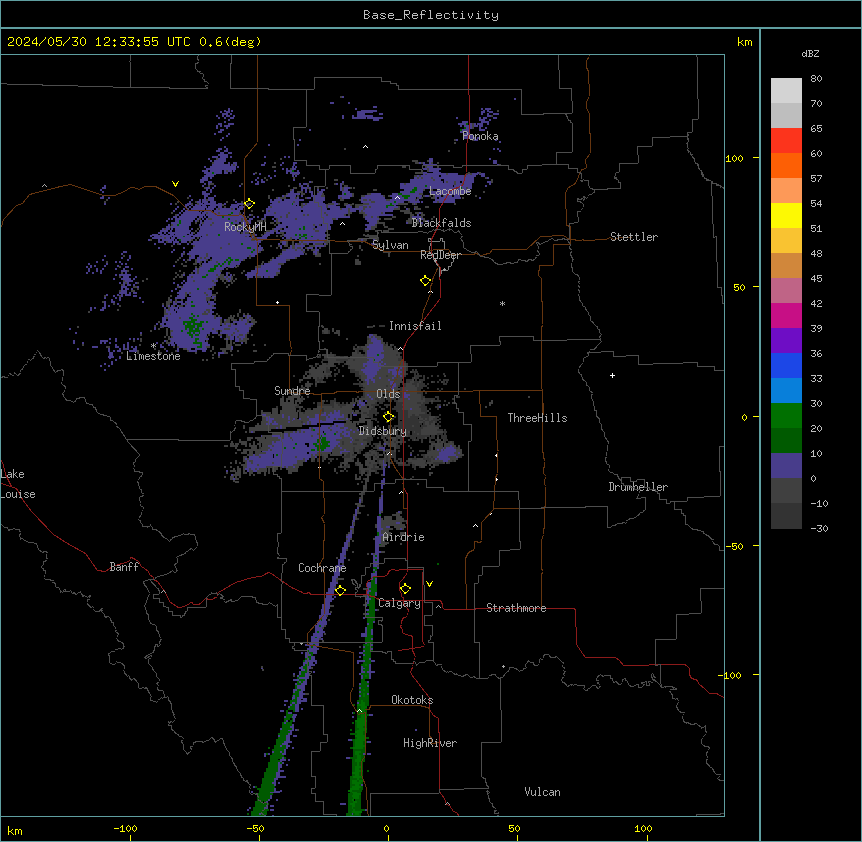Image resolution: width=862 pixels, height=842 pixels.
Task: Select the Innisfail label
Action: tap(415, 326)
